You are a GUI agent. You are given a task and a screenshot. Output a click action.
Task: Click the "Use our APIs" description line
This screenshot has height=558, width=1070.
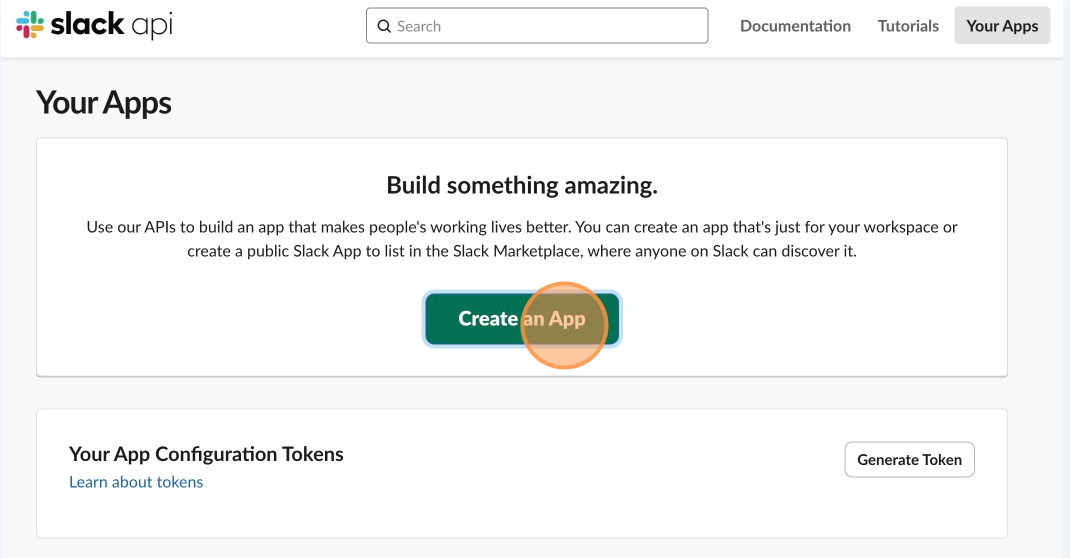point(522,227)
